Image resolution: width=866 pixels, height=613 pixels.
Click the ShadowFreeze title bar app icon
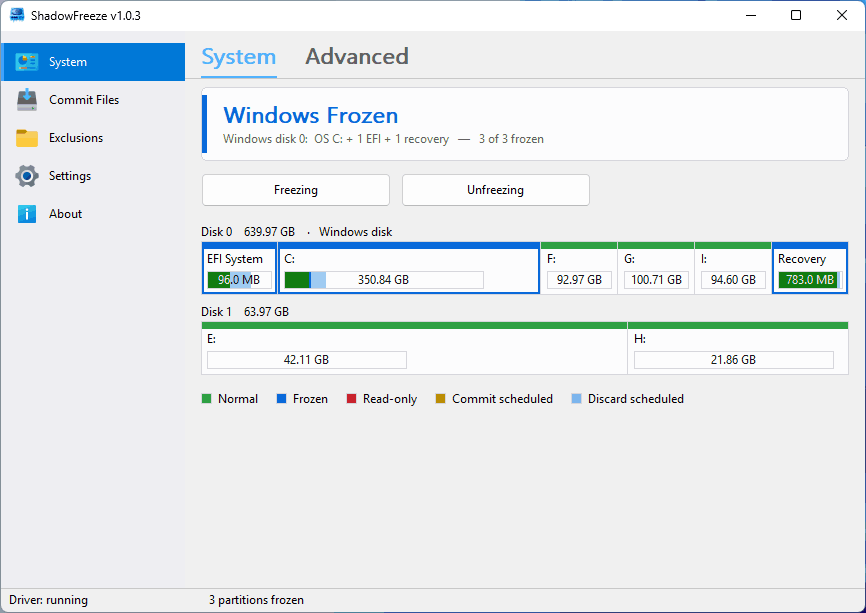[17, 15]
